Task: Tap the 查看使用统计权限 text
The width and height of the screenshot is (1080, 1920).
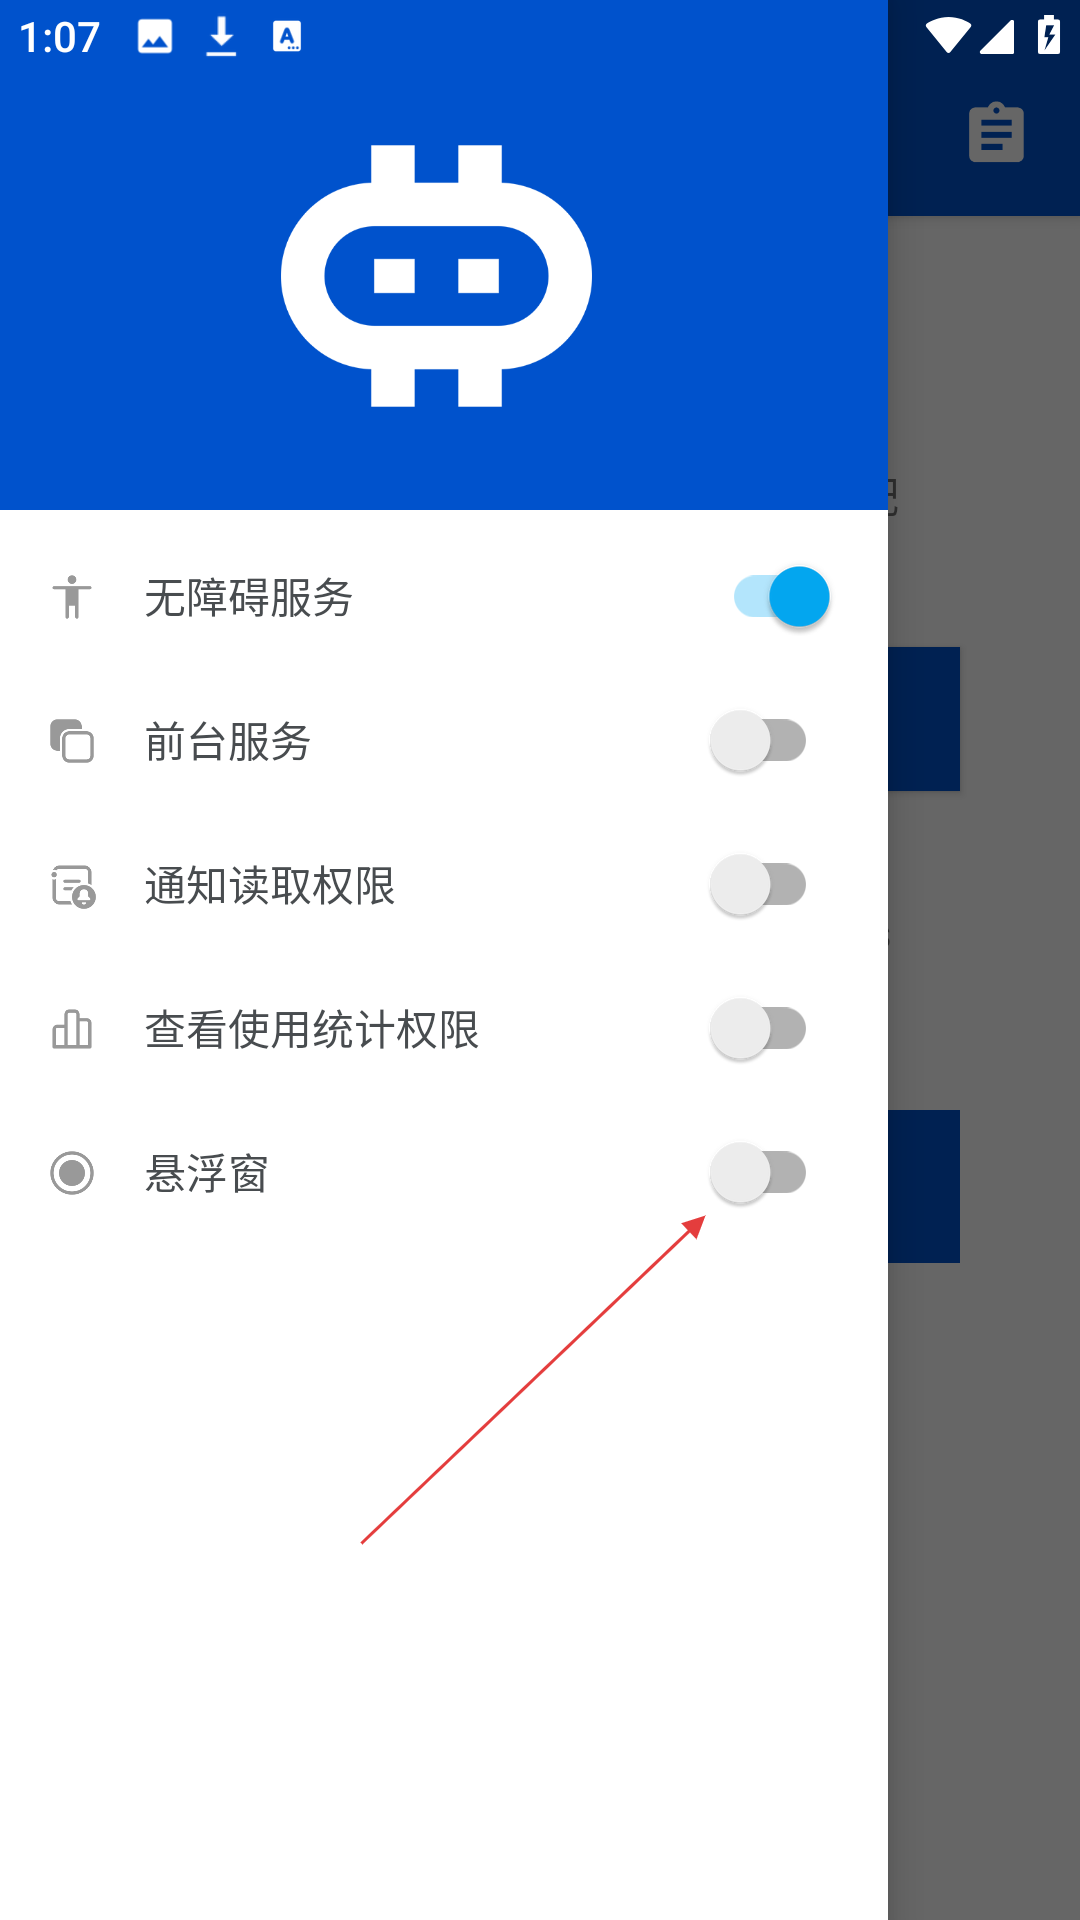Action: click(x=312, y=1030)
